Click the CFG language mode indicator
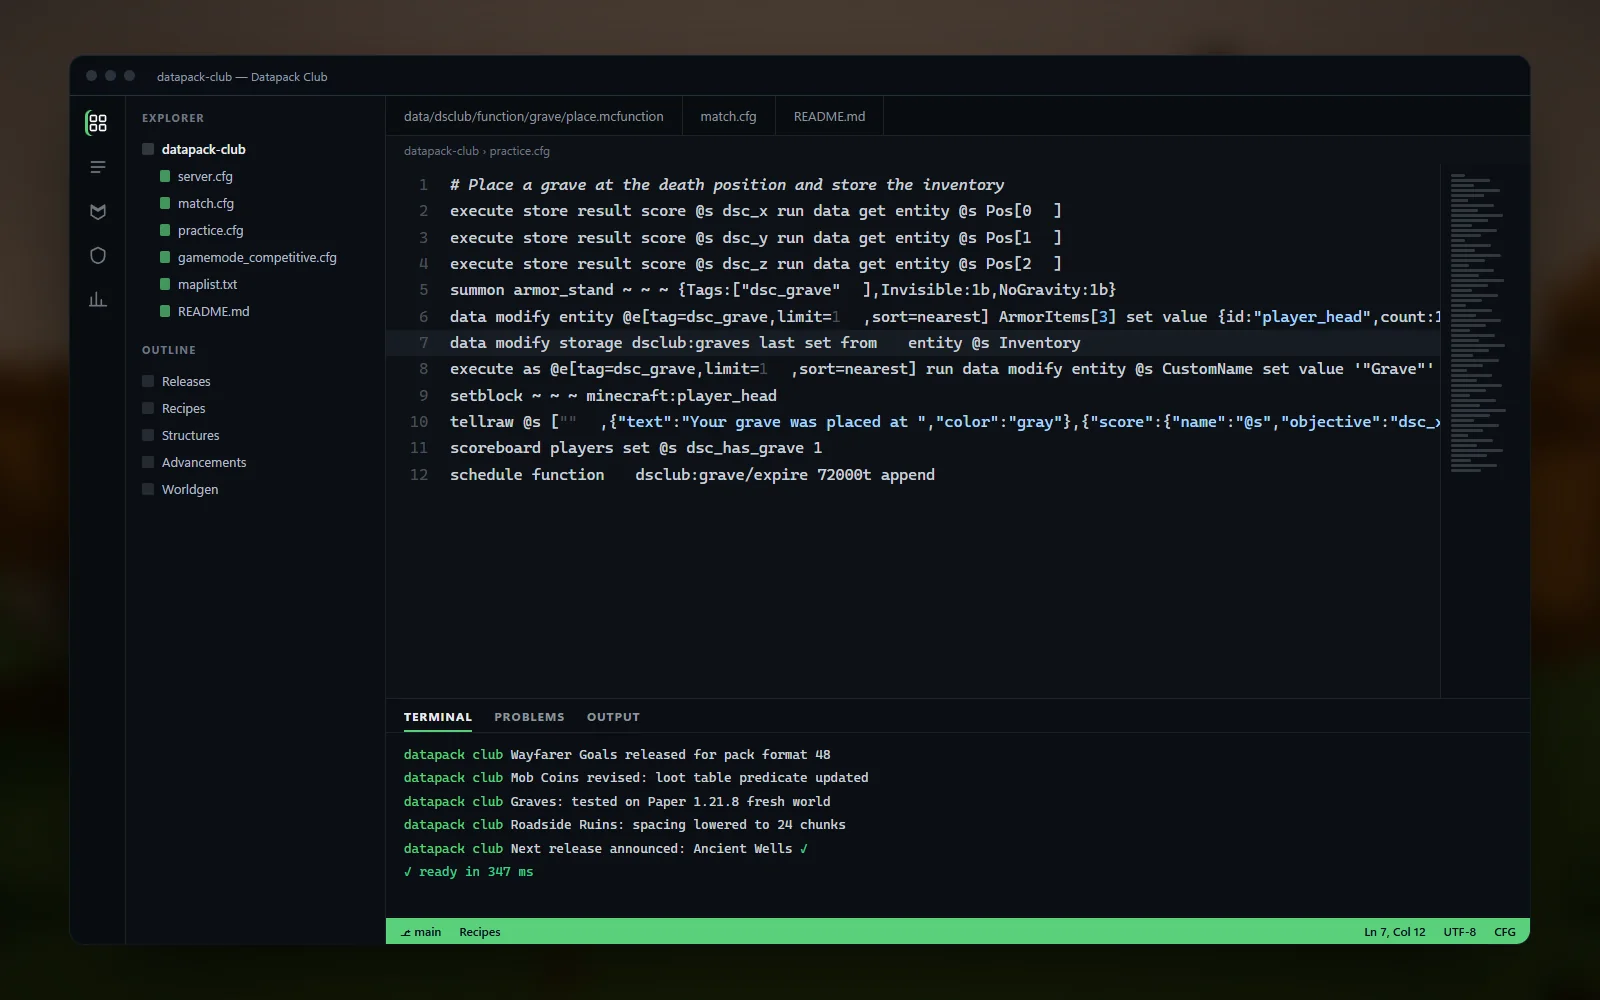The image size is (1600, 1000). coord(1505,932)
